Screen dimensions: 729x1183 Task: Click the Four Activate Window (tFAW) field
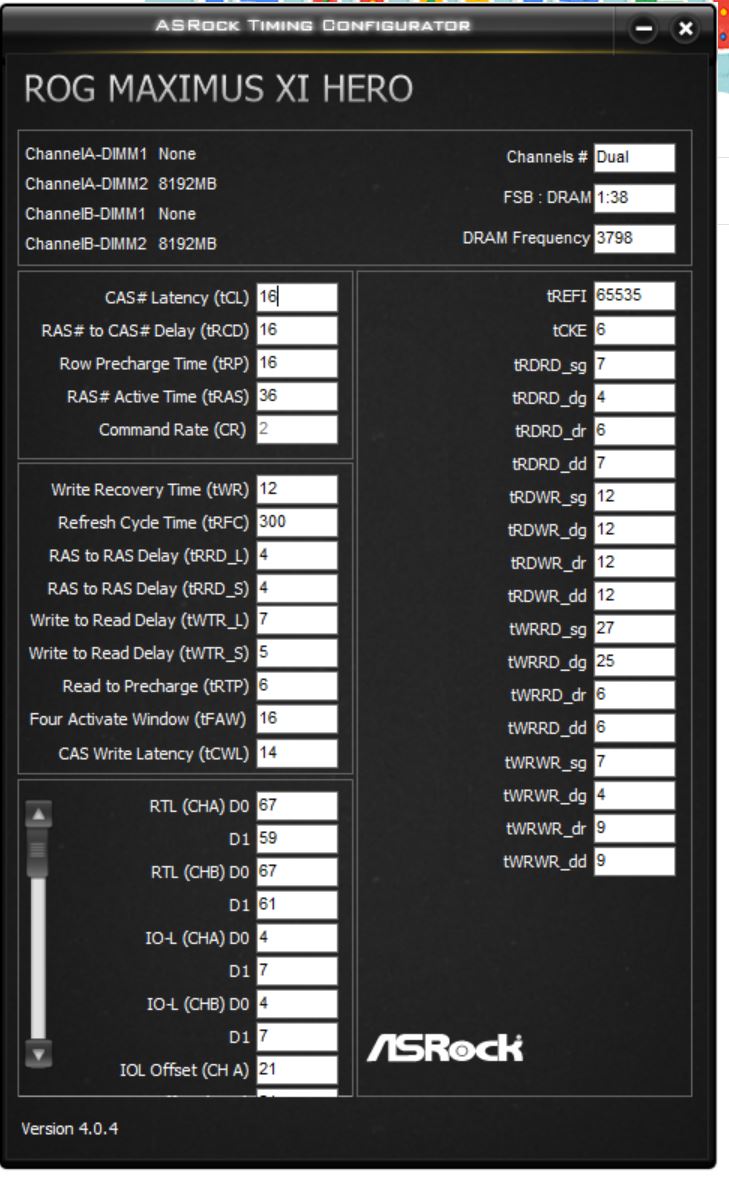[x=297, y=719]
